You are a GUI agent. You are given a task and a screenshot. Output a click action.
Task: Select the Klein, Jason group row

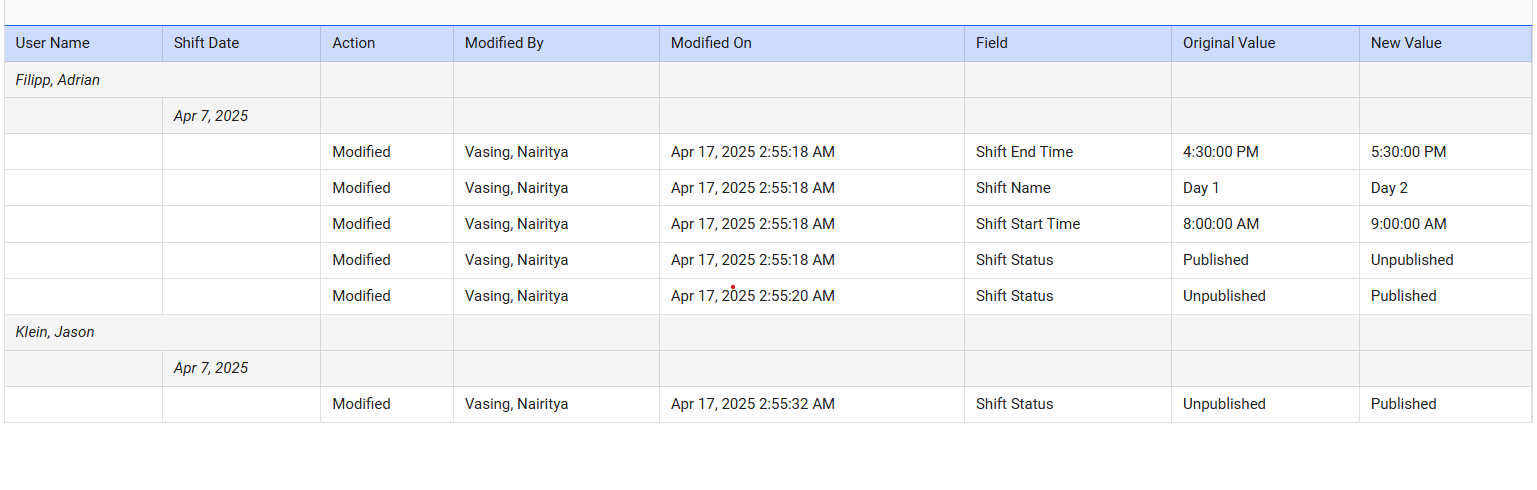click(x=55, y=332)
